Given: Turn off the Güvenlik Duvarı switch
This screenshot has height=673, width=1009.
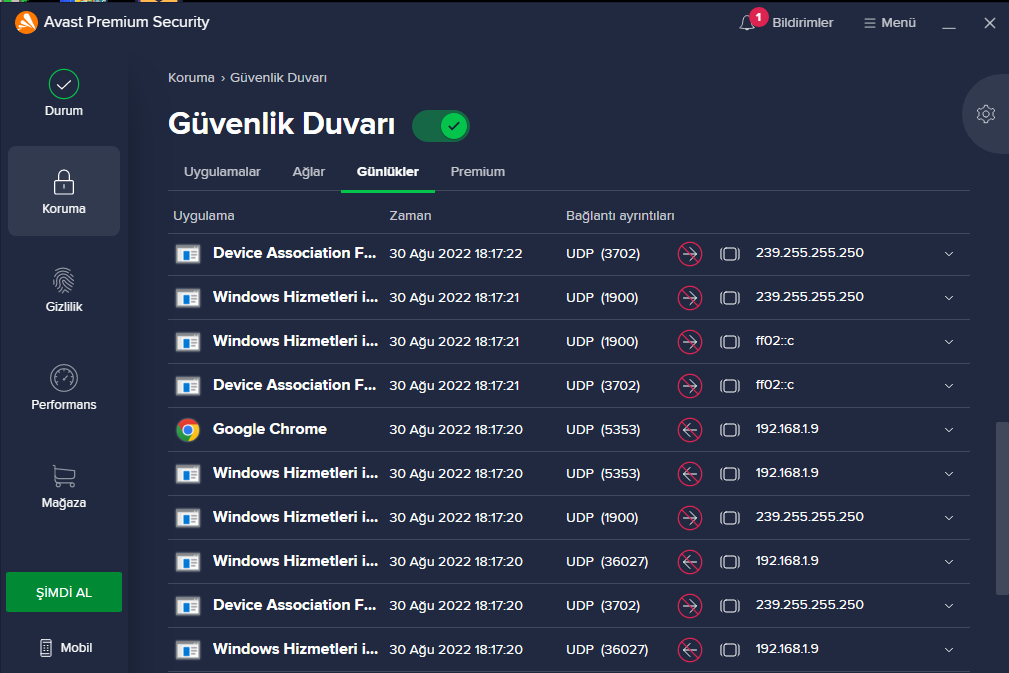Looking at the screenshot, I should click(441, 126).
